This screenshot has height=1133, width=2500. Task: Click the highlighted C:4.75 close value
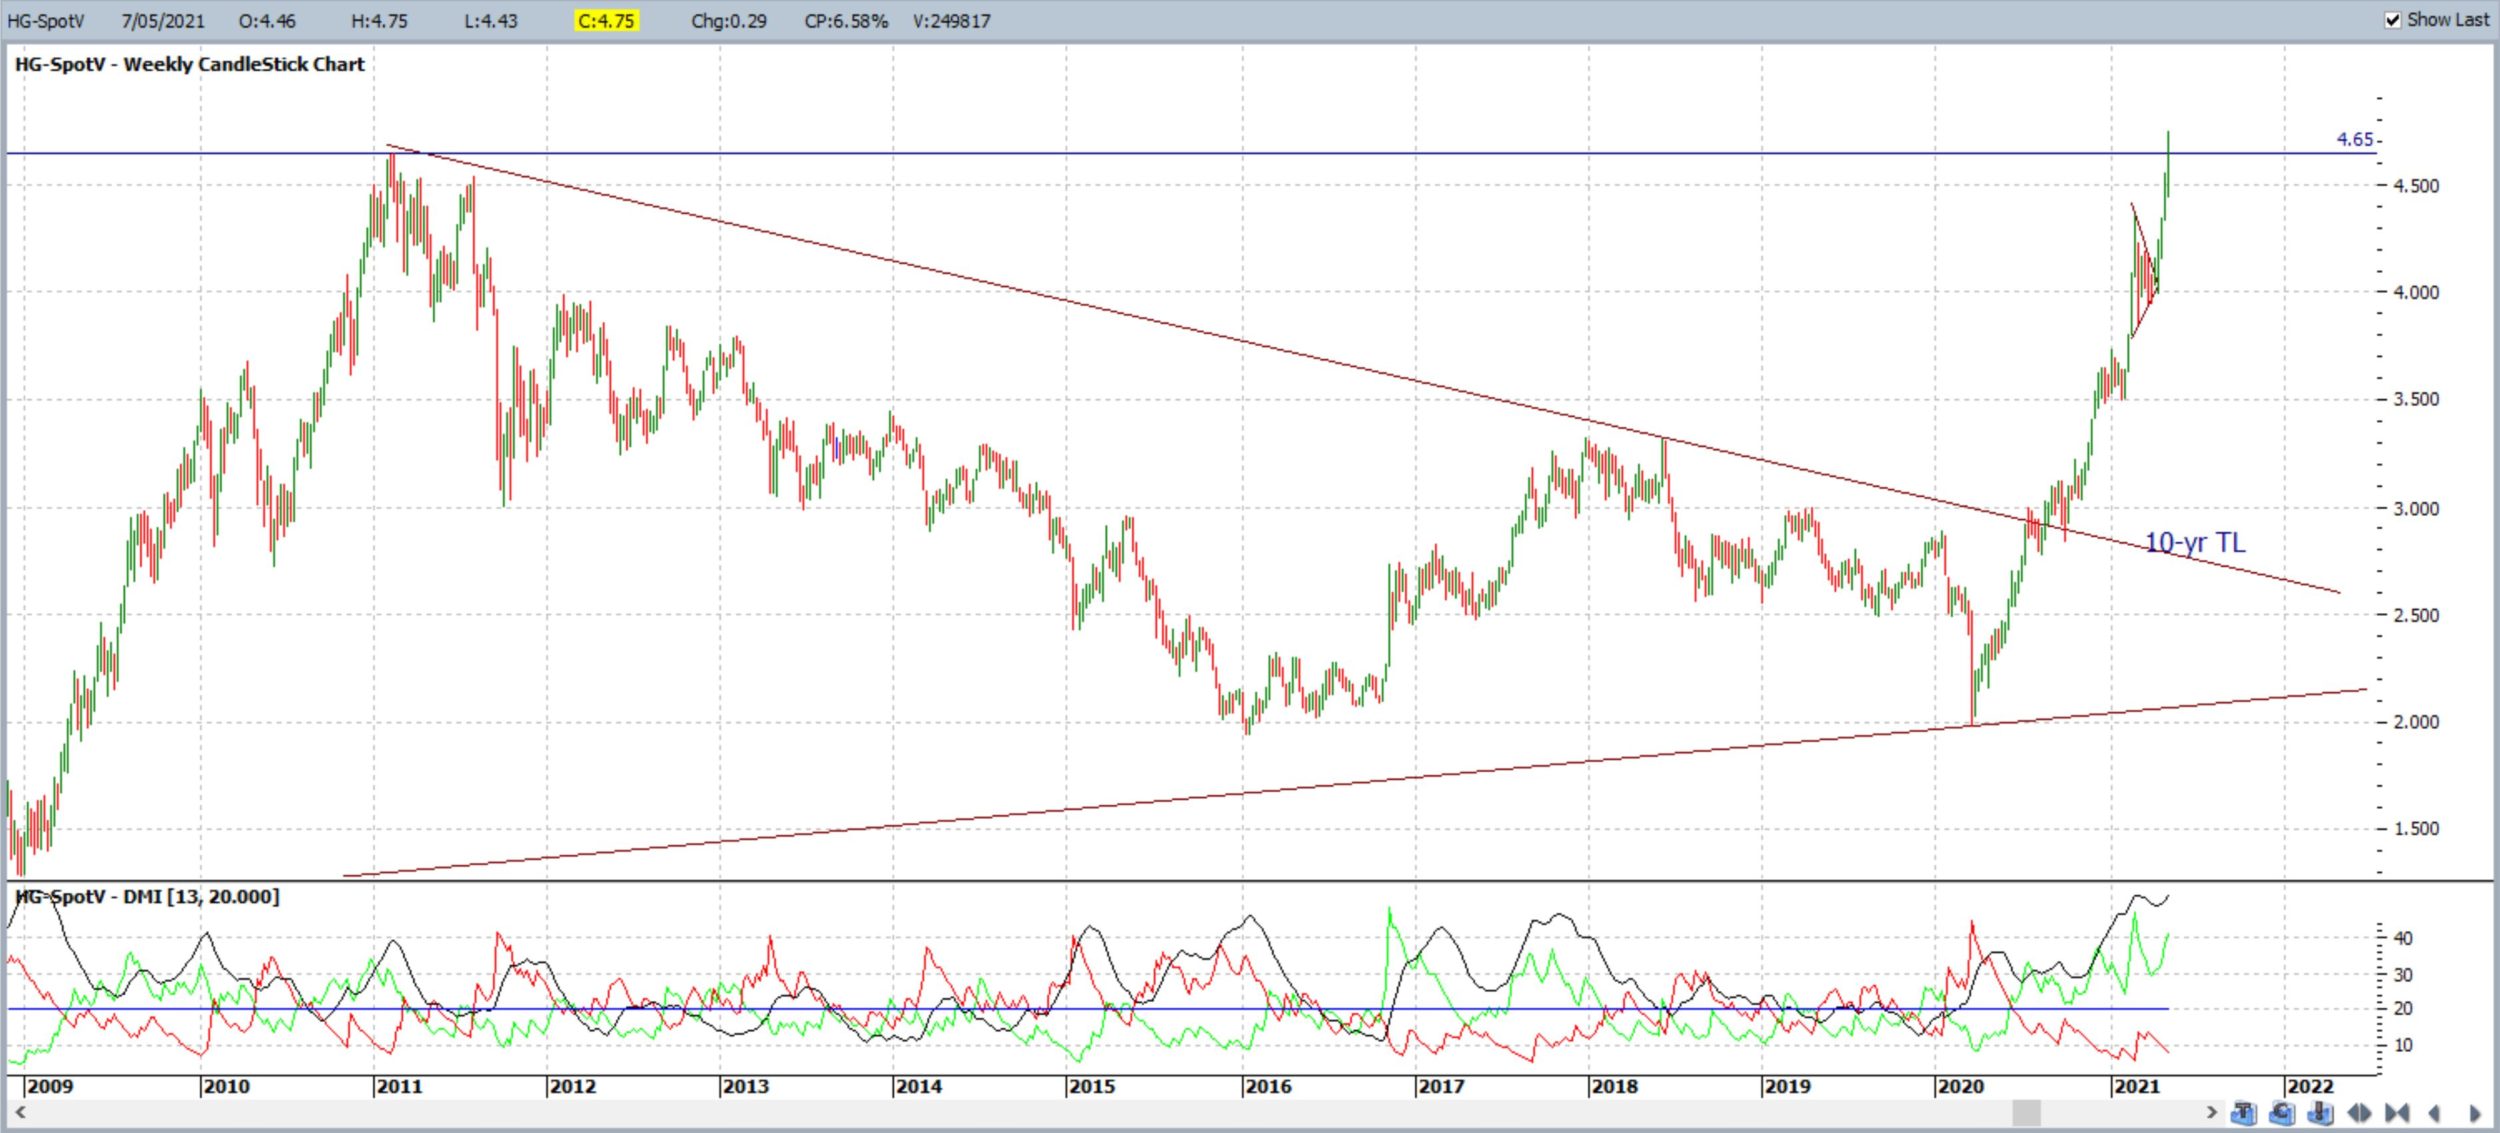606,21
